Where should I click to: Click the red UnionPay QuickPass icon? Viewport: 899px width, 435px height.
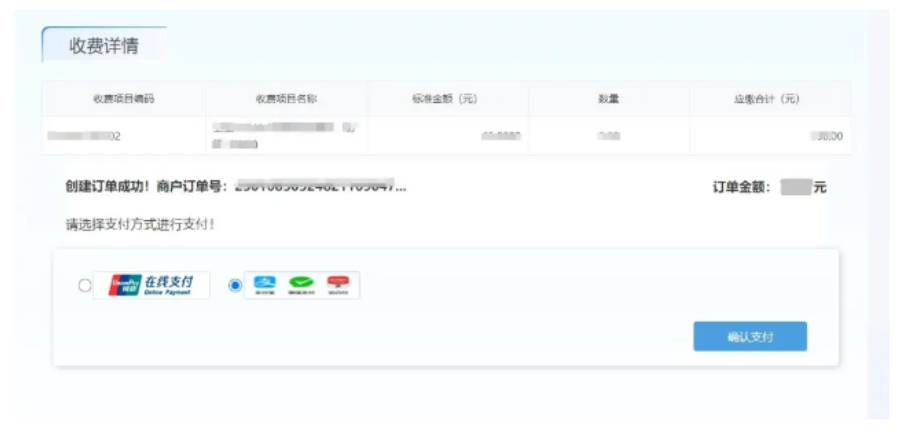point(339,285)
